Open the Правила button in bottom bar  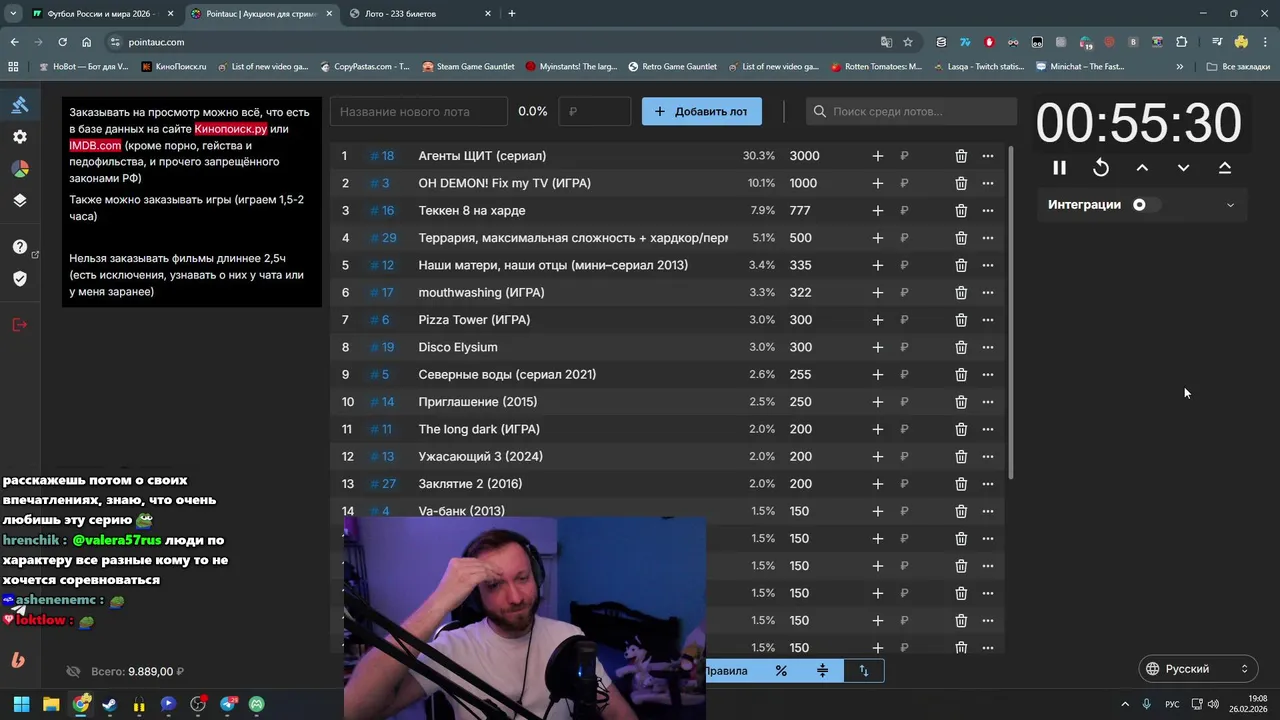(x=728, y=671)
